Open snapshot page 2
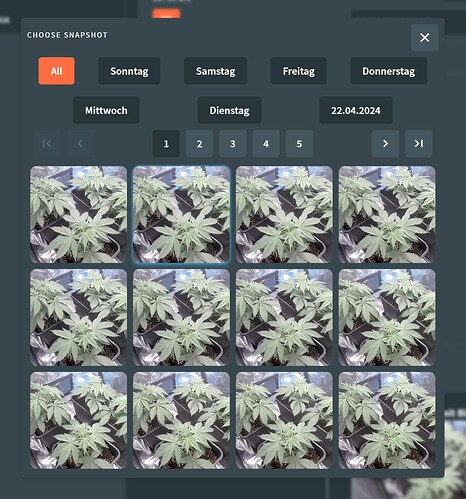This screenshot has height=499, width=466. coord(199,144)
